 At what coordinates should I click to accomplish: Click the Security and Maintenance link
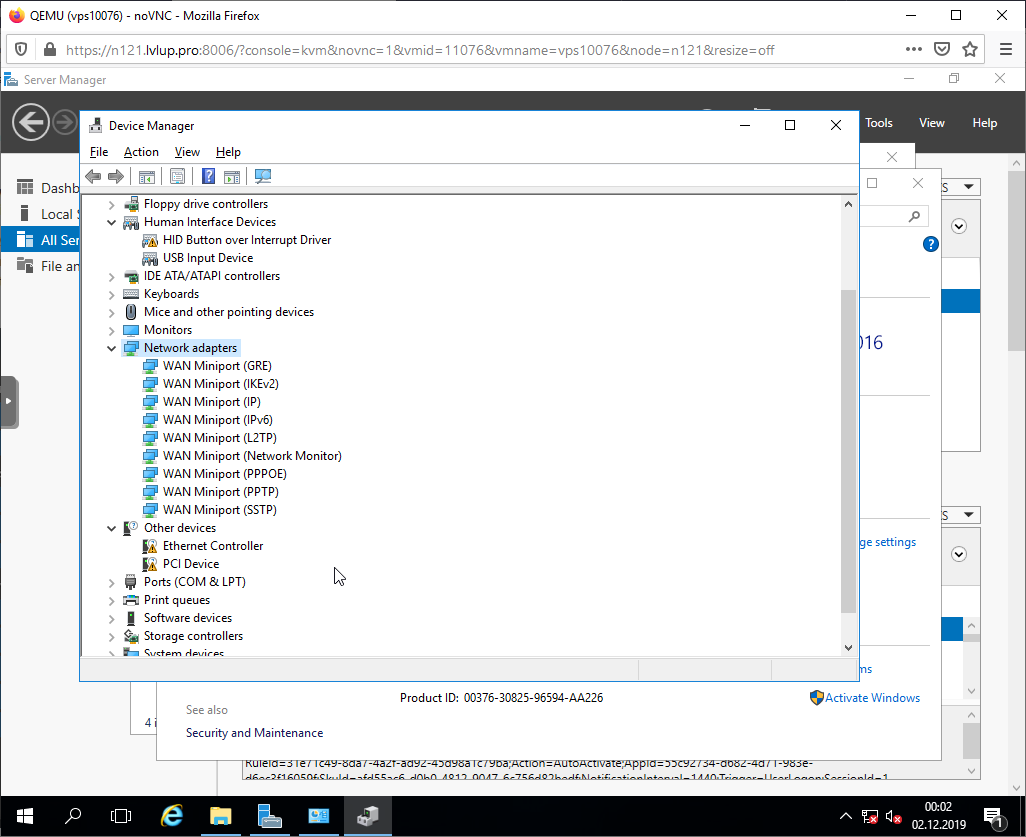coord(254,733)
